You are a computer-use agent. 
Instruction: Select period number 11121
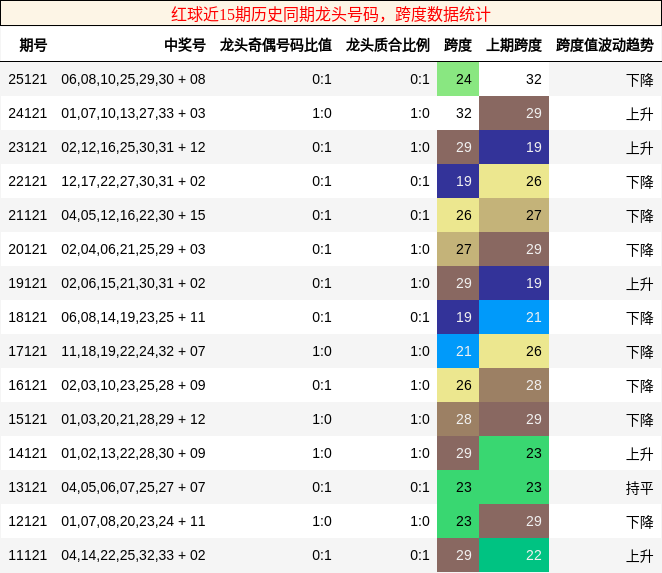point(27,555)
